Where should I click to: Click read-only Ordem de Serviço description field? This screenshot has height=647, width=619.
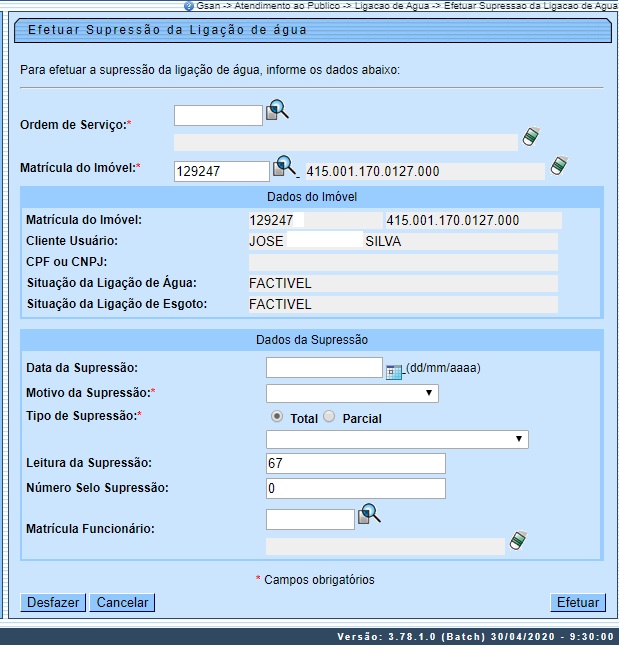[x=346, y=142]
